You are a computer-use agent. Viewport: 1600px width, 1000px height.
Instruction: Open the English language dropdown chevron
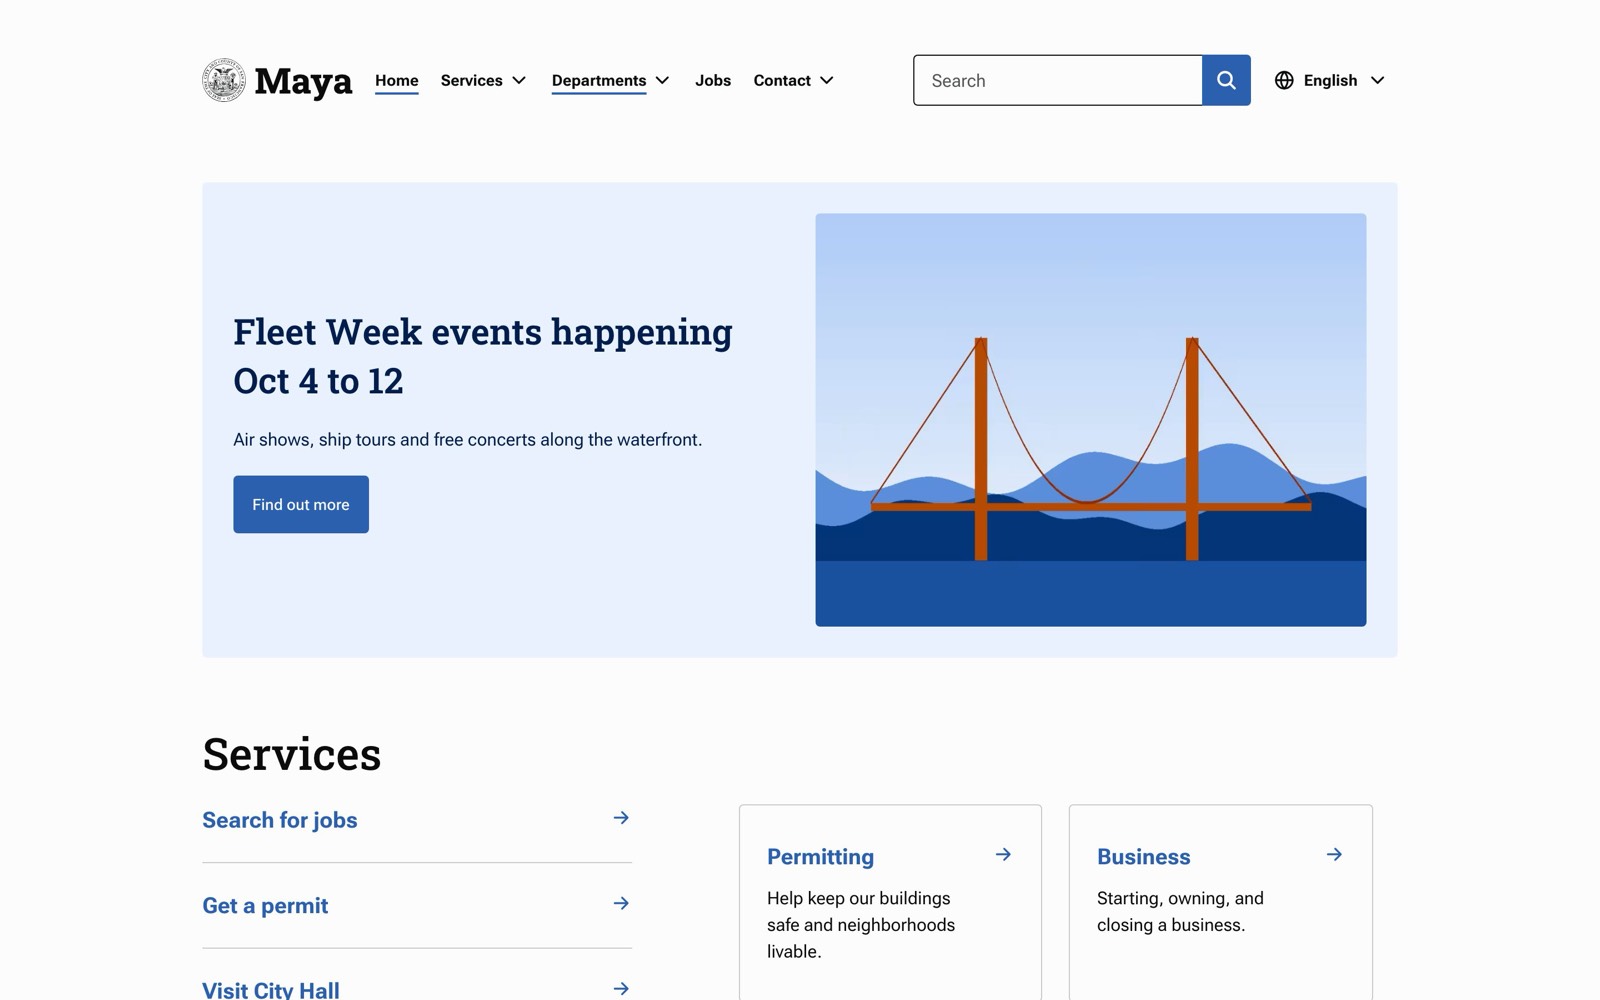1377,80
